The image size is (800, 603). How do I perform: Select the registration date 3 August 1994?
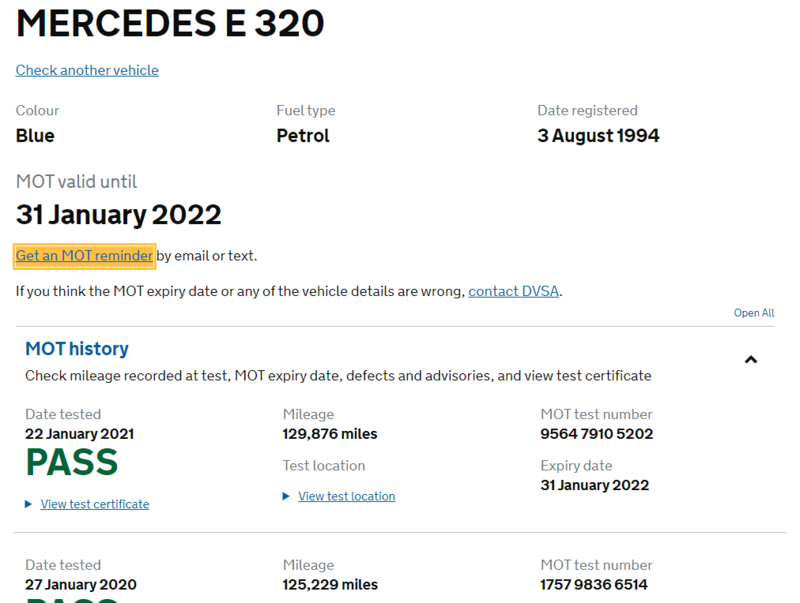point(598,136)
